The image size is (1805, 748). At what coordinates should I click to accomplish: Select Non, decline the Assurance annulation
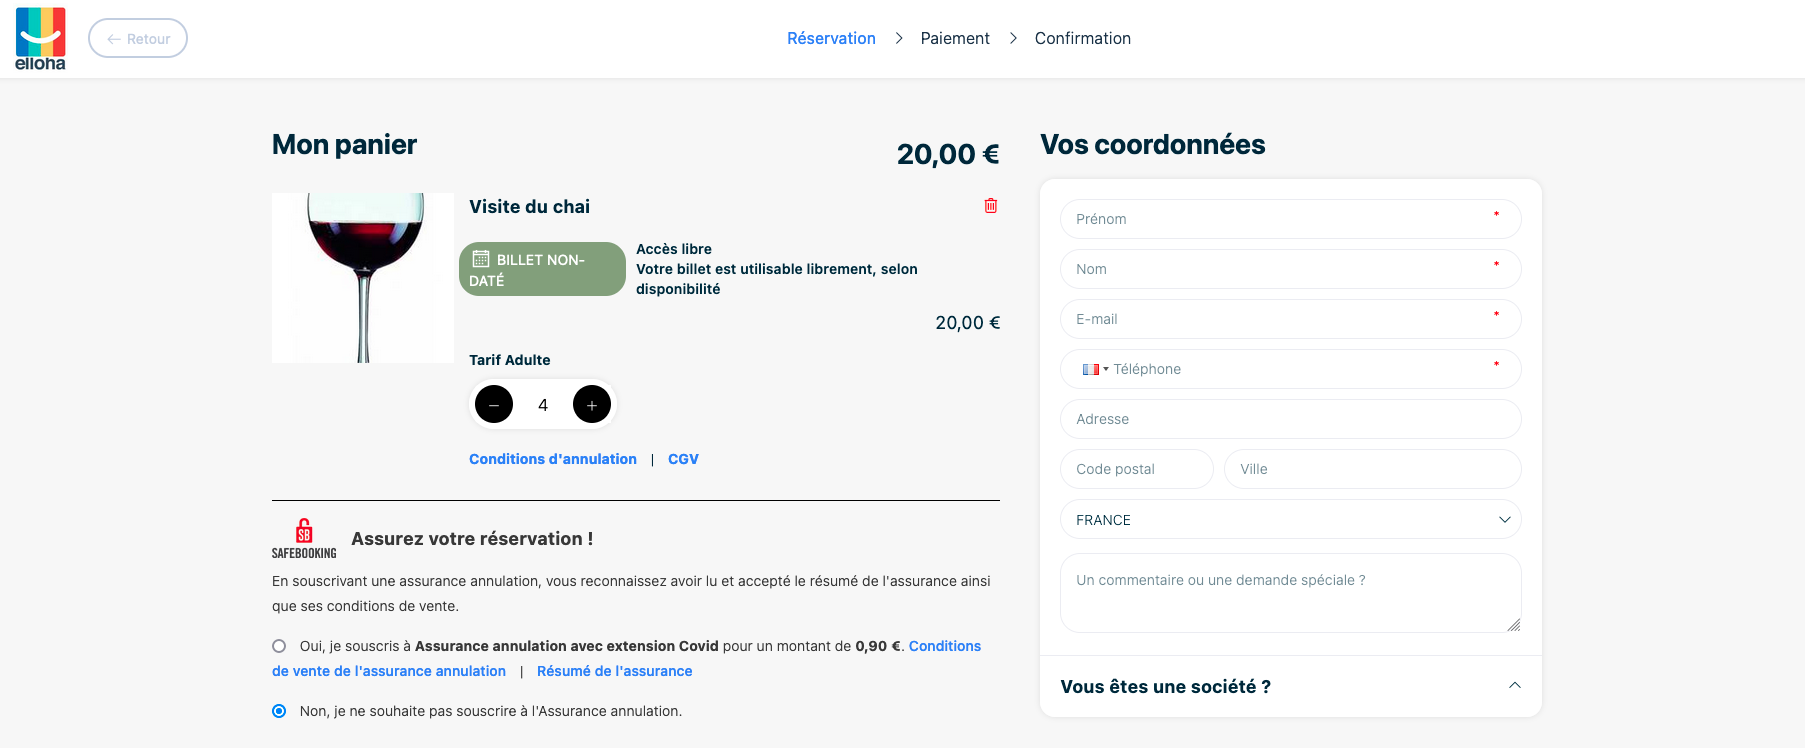279,711
